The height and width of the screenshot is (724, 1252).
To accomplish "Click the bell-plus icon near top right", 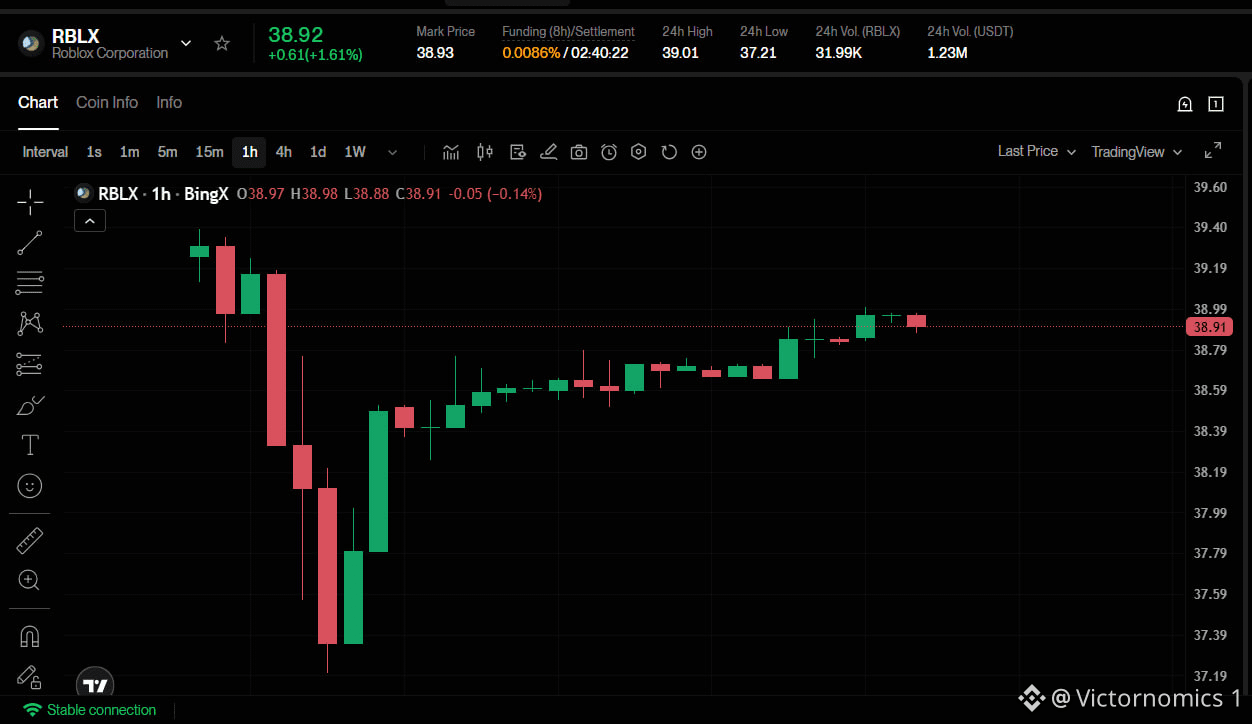I will (1185, 104).
